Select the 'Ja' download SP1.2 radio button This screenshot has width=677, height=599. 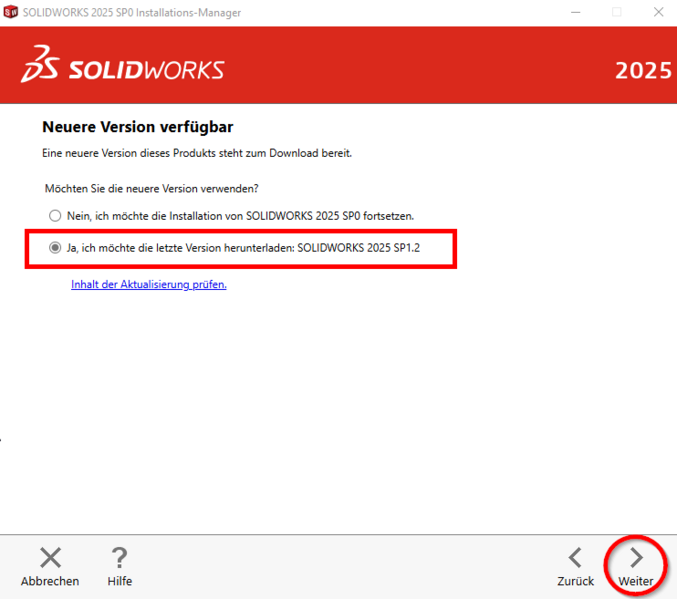coord(55,248)
